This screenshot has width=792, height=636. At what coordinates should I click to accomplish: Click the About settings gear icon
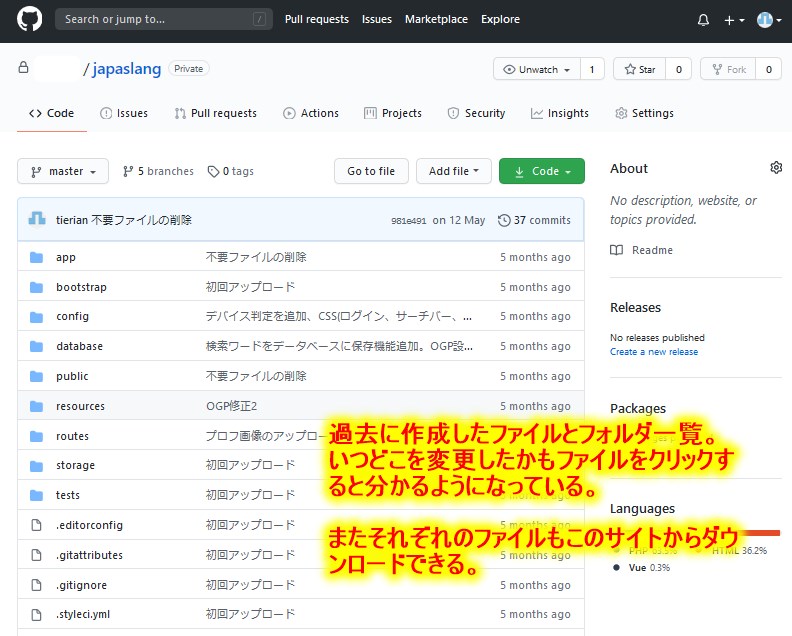[x=776, y=168]
